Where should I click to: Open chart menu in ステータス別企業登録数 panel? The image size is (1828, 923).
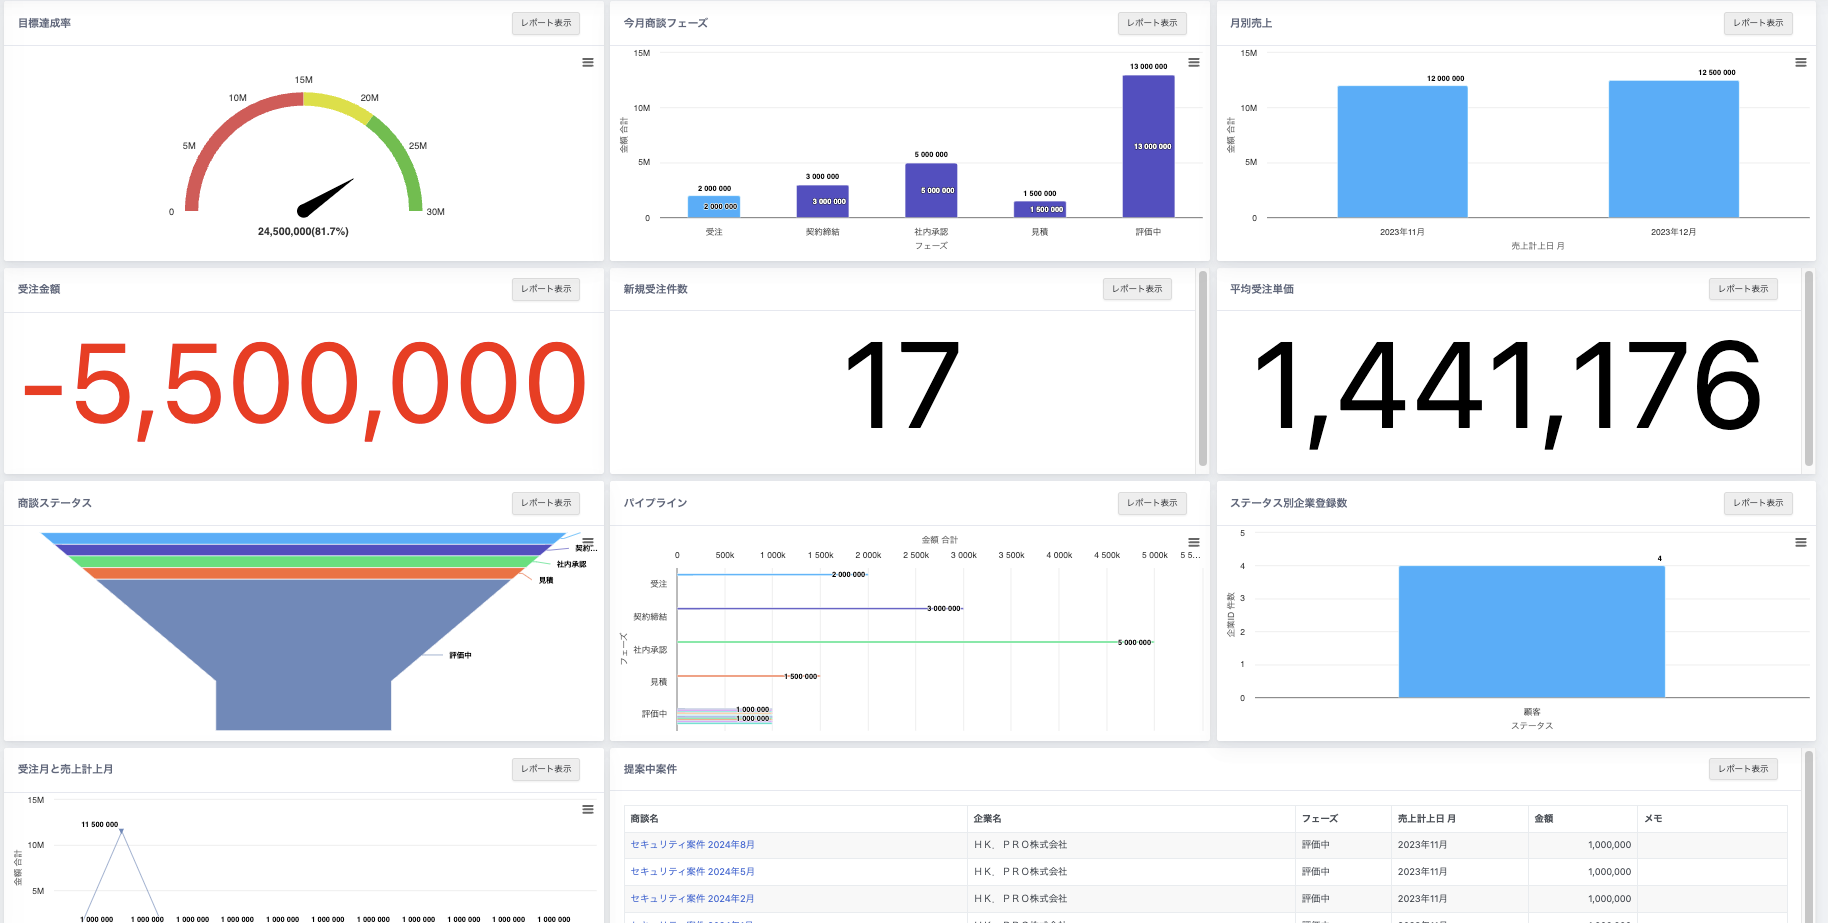tap(1800, 542)
